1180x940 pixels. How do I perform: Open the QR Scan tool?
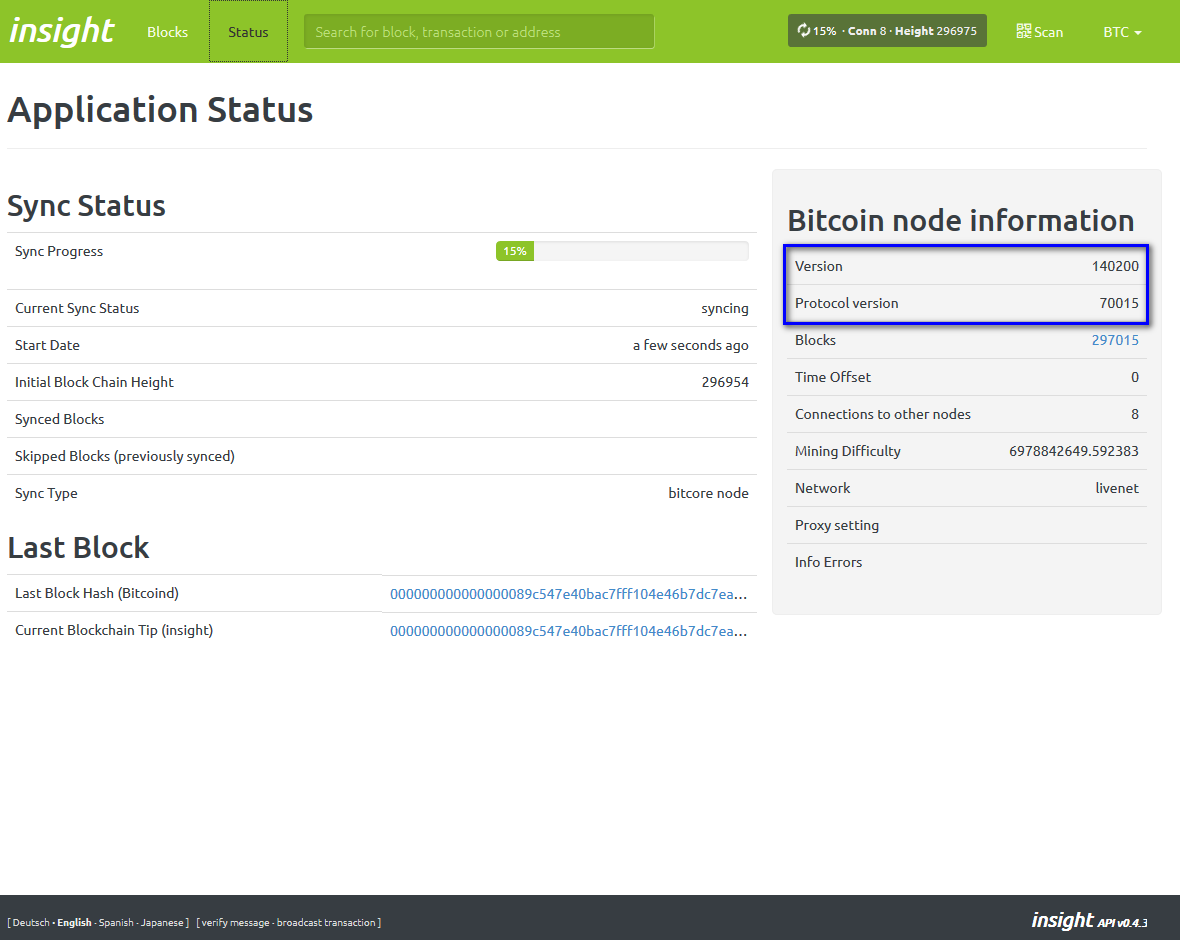[x=1039, y=31]
